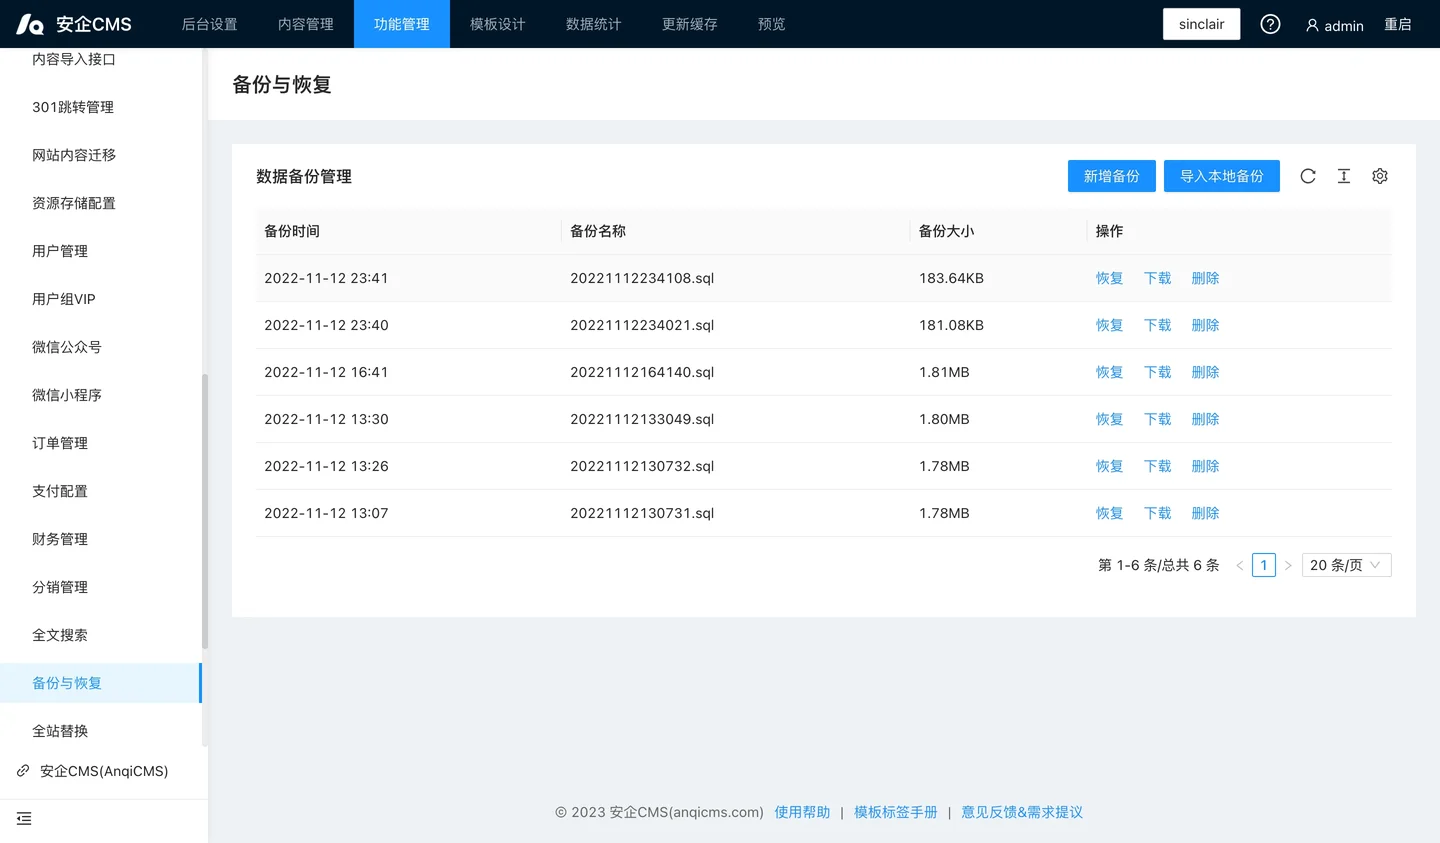This screenshot has width=1440, height=843.
Task: Delete backup 20221112130731.sql
Action: click(1206, 513)
